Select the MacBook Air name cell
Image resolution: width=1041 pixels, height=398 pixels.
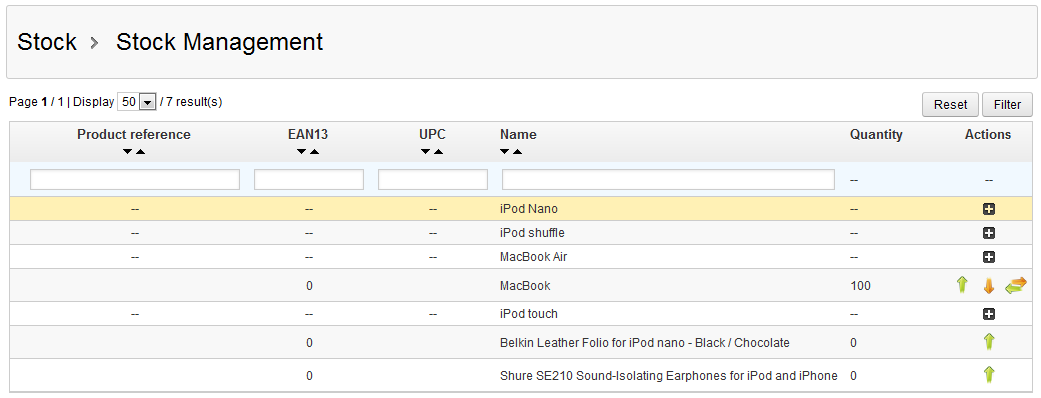click(x=533, y=257)
